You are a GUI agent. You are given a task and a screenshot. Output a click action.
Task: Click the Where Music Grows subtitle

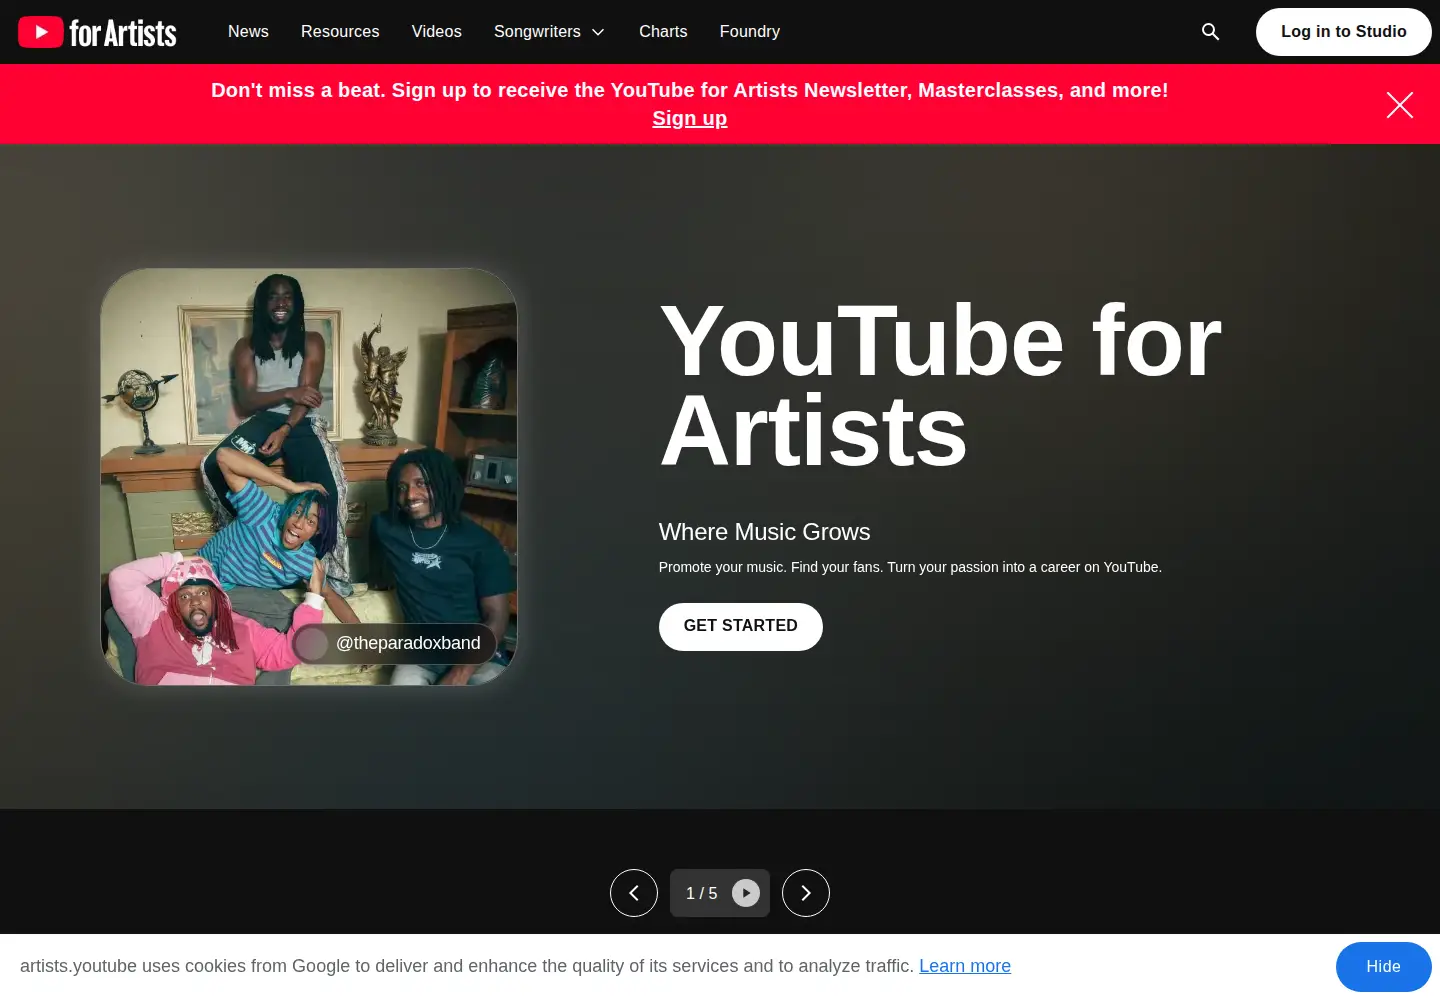coord(765,532)
